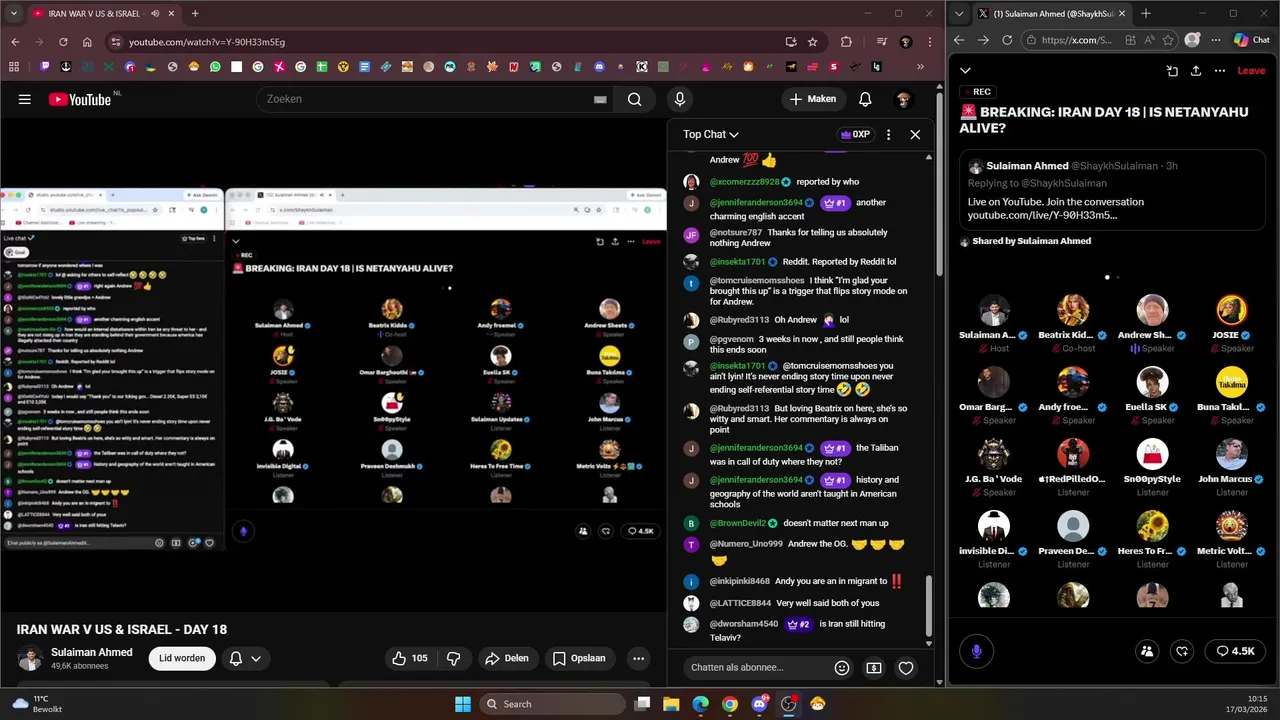
Task: Share the X Space with upload icon
Action: 1196,71
